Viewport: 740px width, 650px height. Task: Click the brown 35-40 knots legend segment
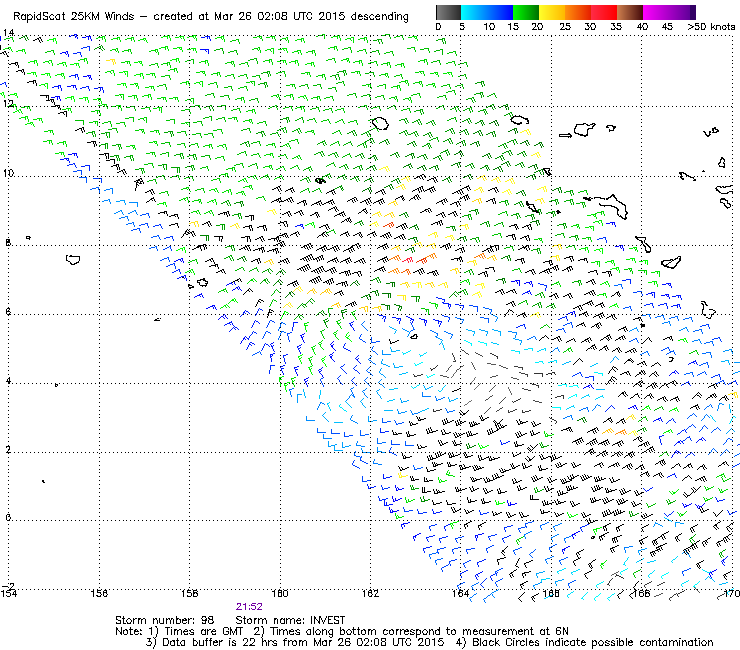click(630, 12)
